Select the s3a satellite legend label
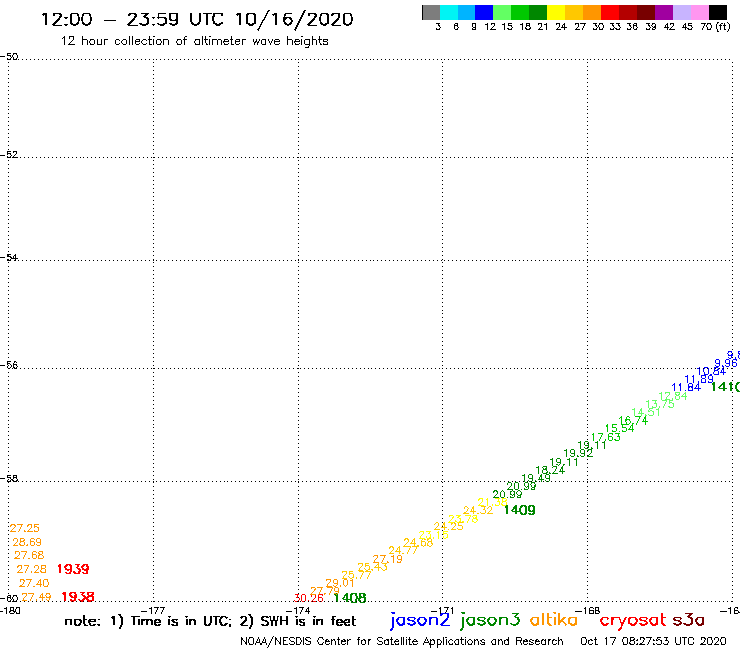Viewport: 740px width, 650px height. click(x=688, y=620)
